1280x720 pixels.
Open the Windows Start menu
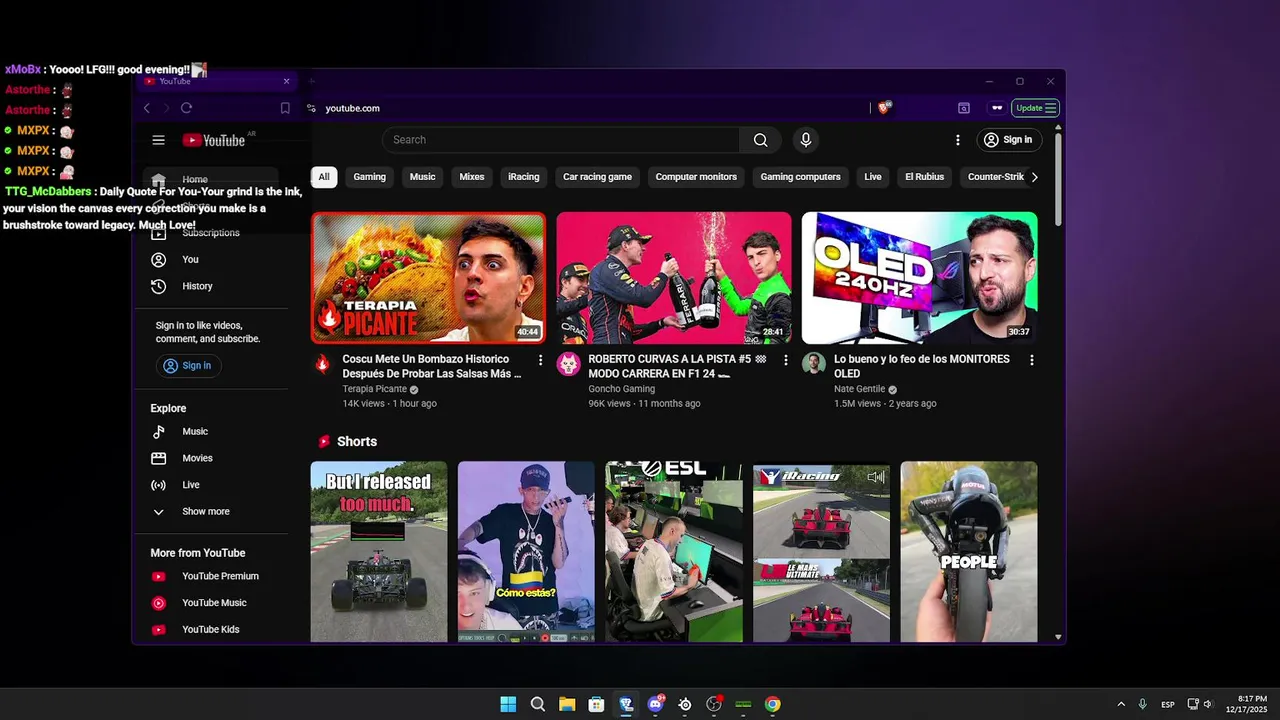pyautogui.click(x=508, y=704)
